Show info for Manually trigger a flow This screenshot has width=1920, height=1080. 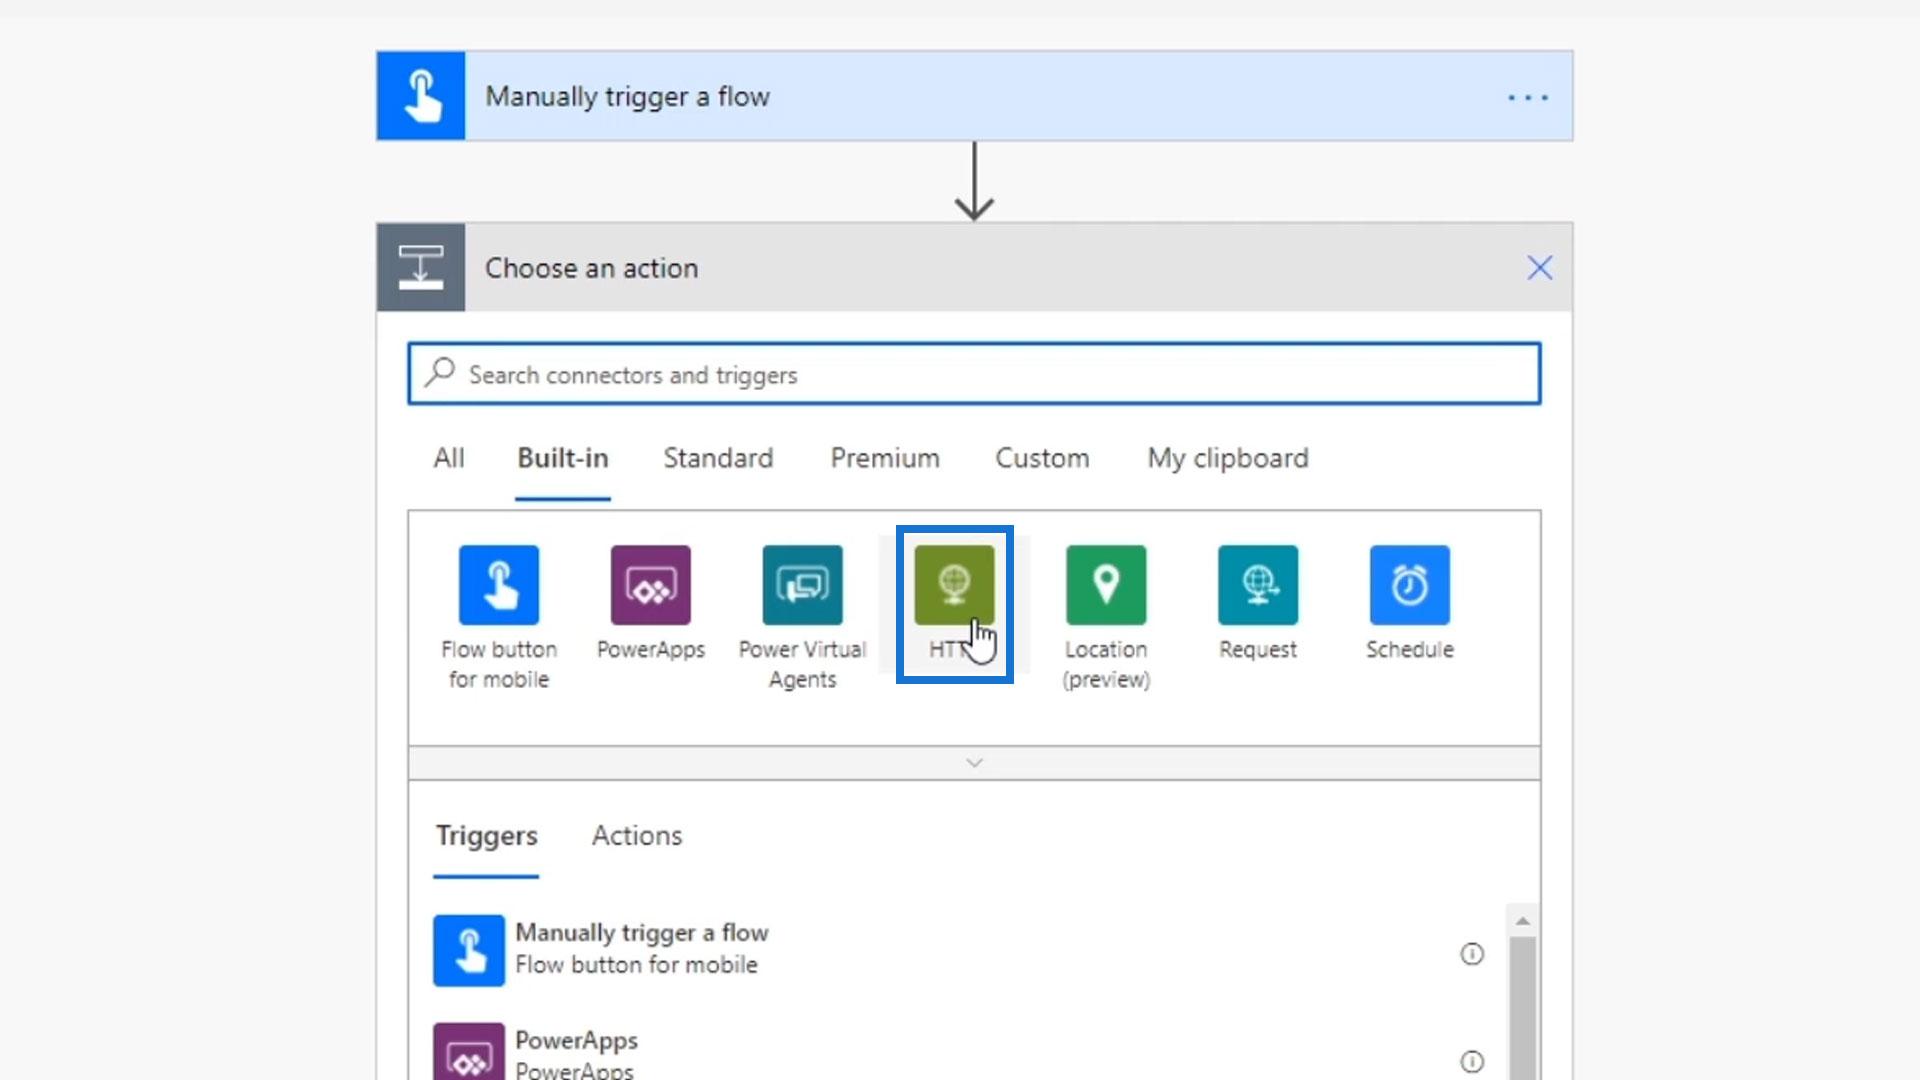(1471, 954)
